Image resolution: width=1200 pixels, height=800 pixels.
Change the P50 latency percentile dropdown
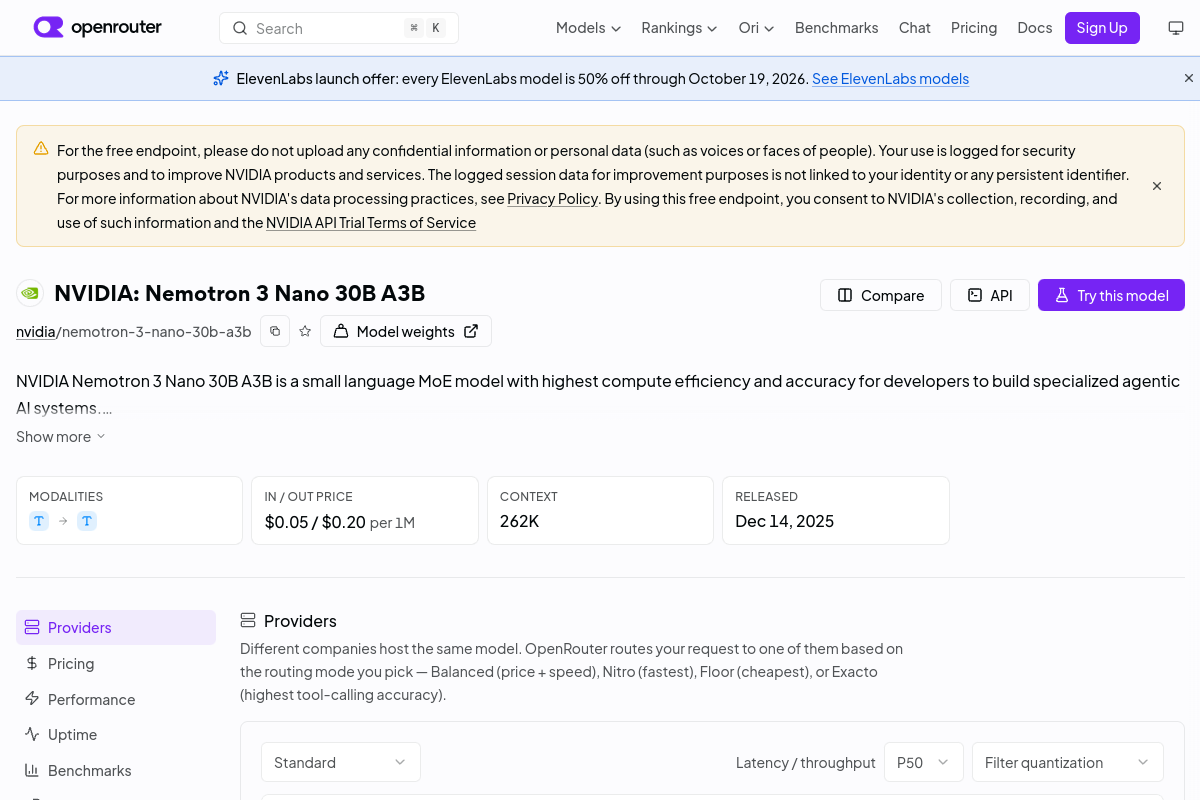[x=924, y=762]
